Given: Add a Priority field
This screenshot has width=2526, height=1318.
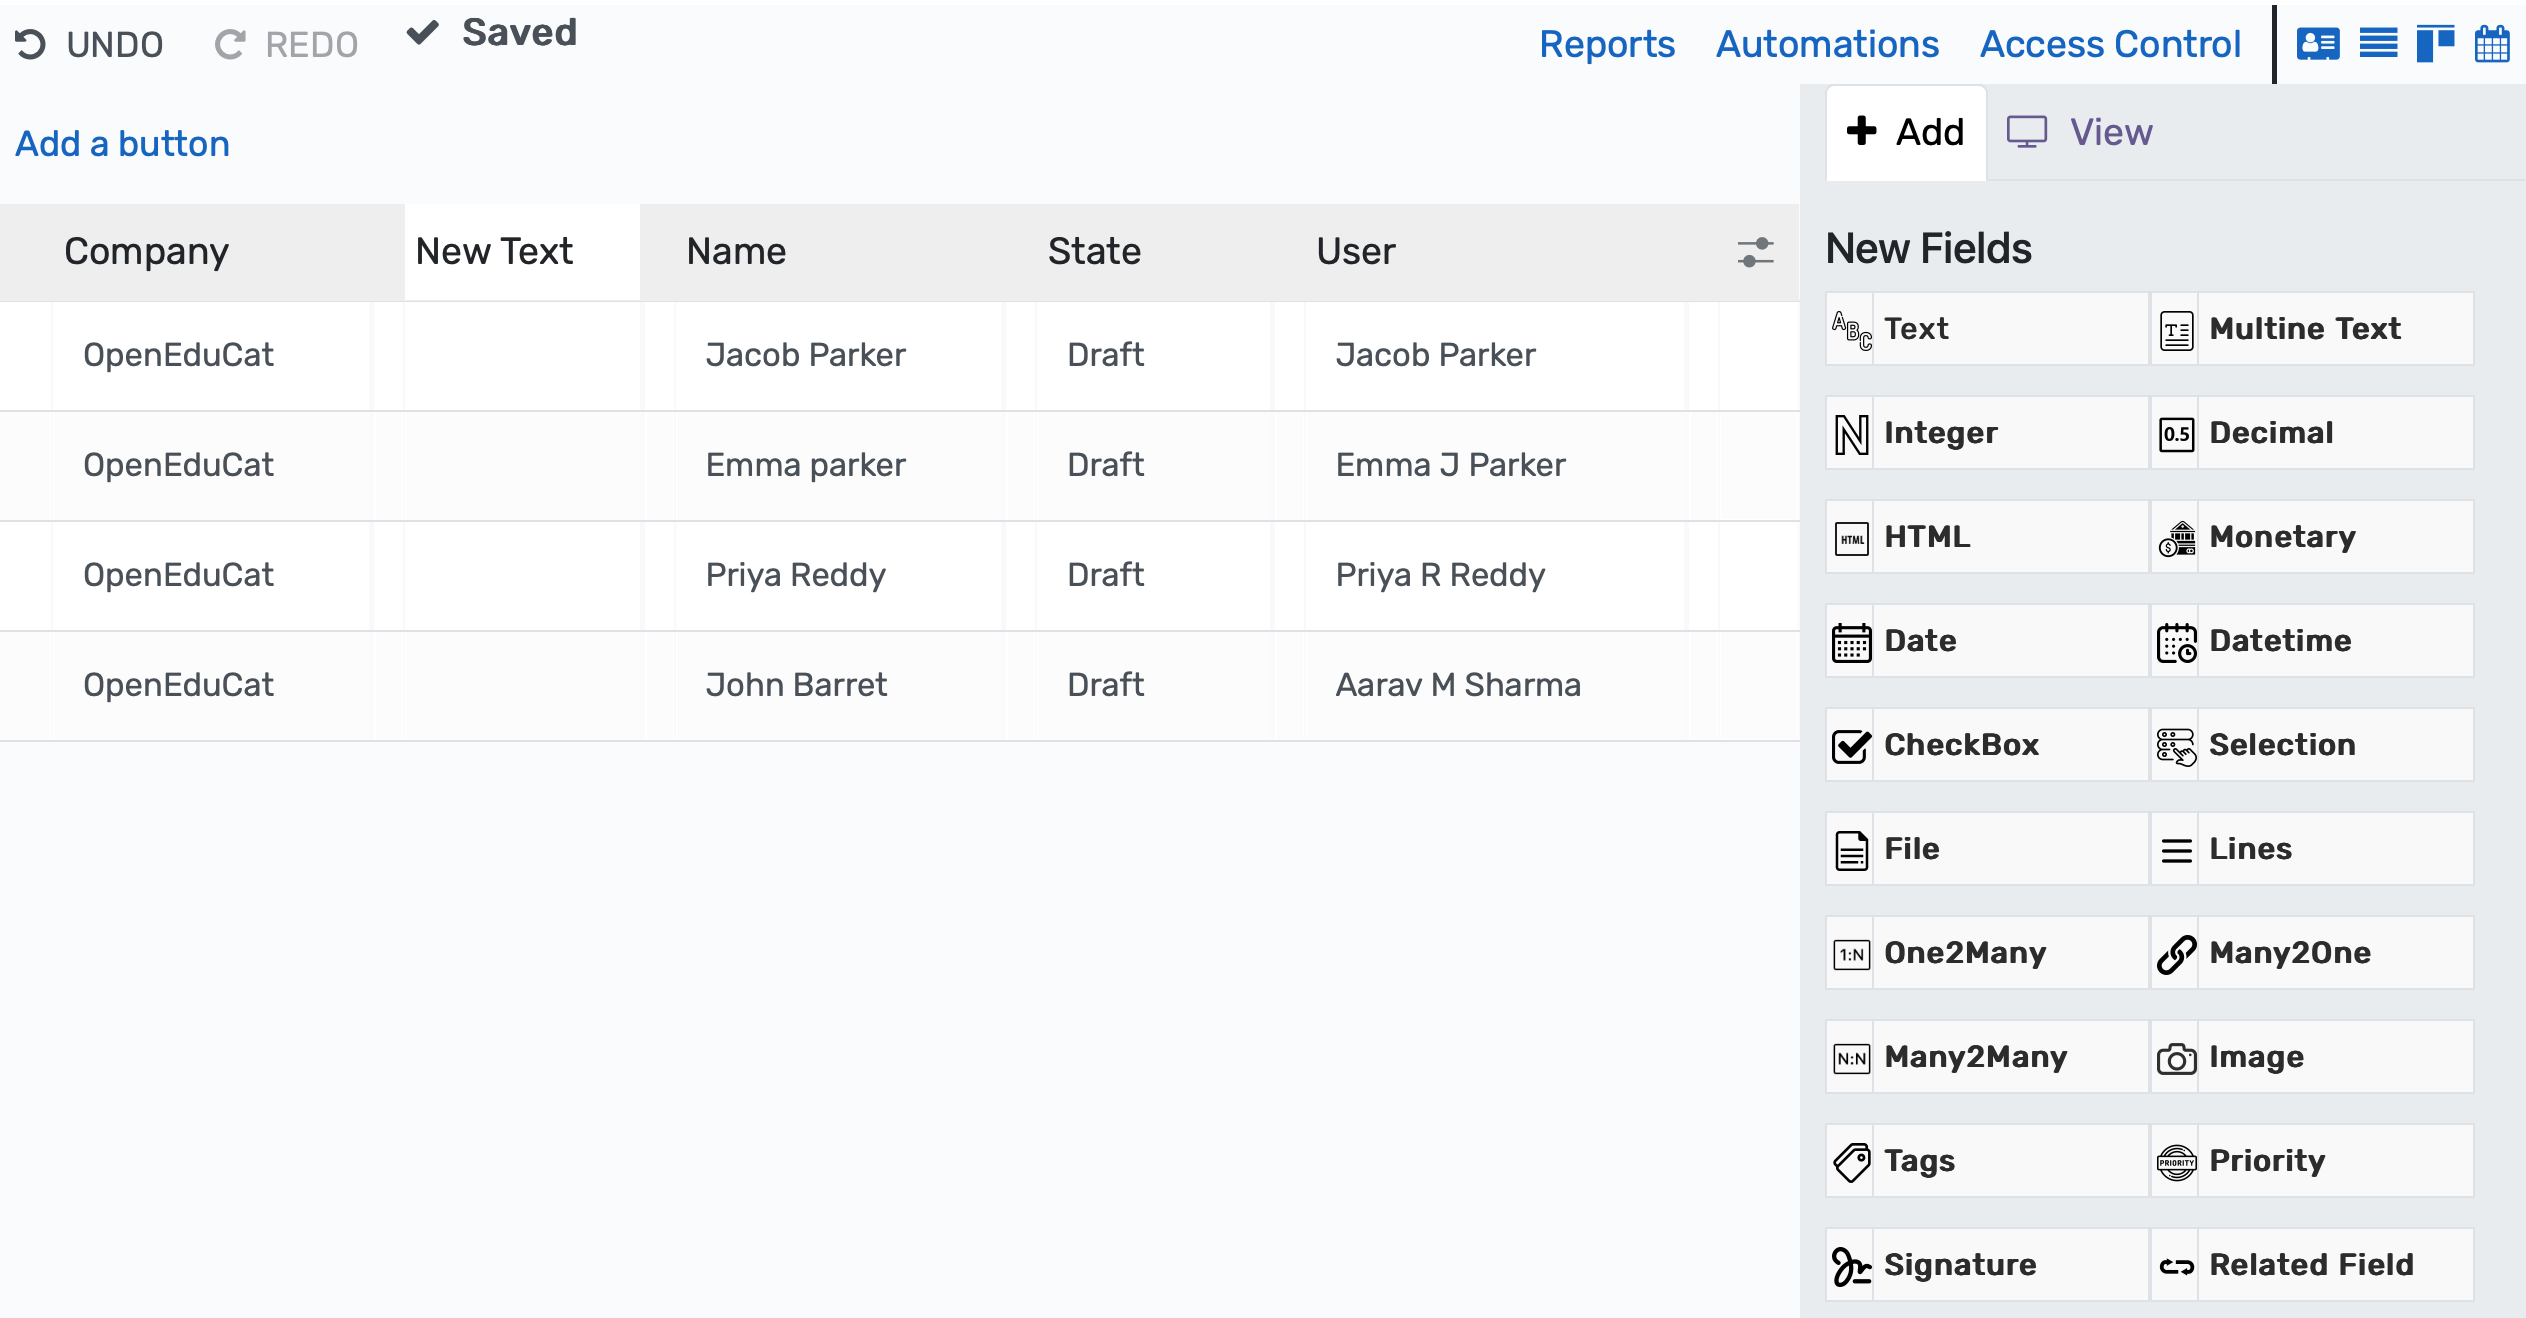Looking at the screenshot, I should pos(2311,1160).
